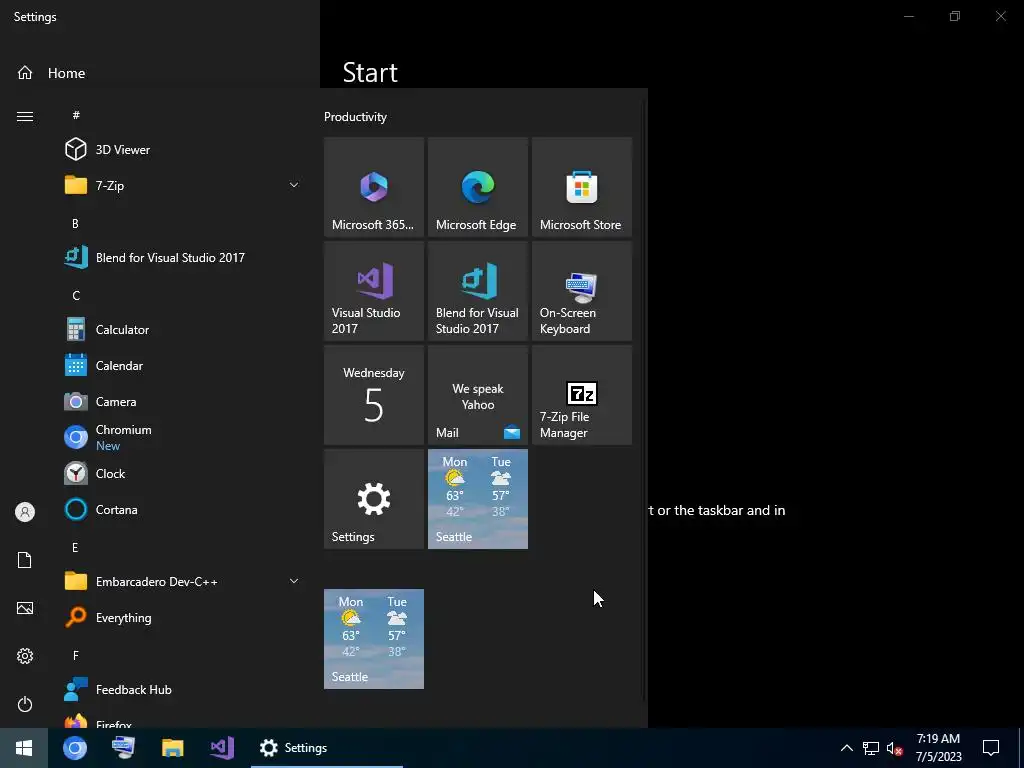Open the lower ungrouped Seattle weather tile

coord(374,639)
